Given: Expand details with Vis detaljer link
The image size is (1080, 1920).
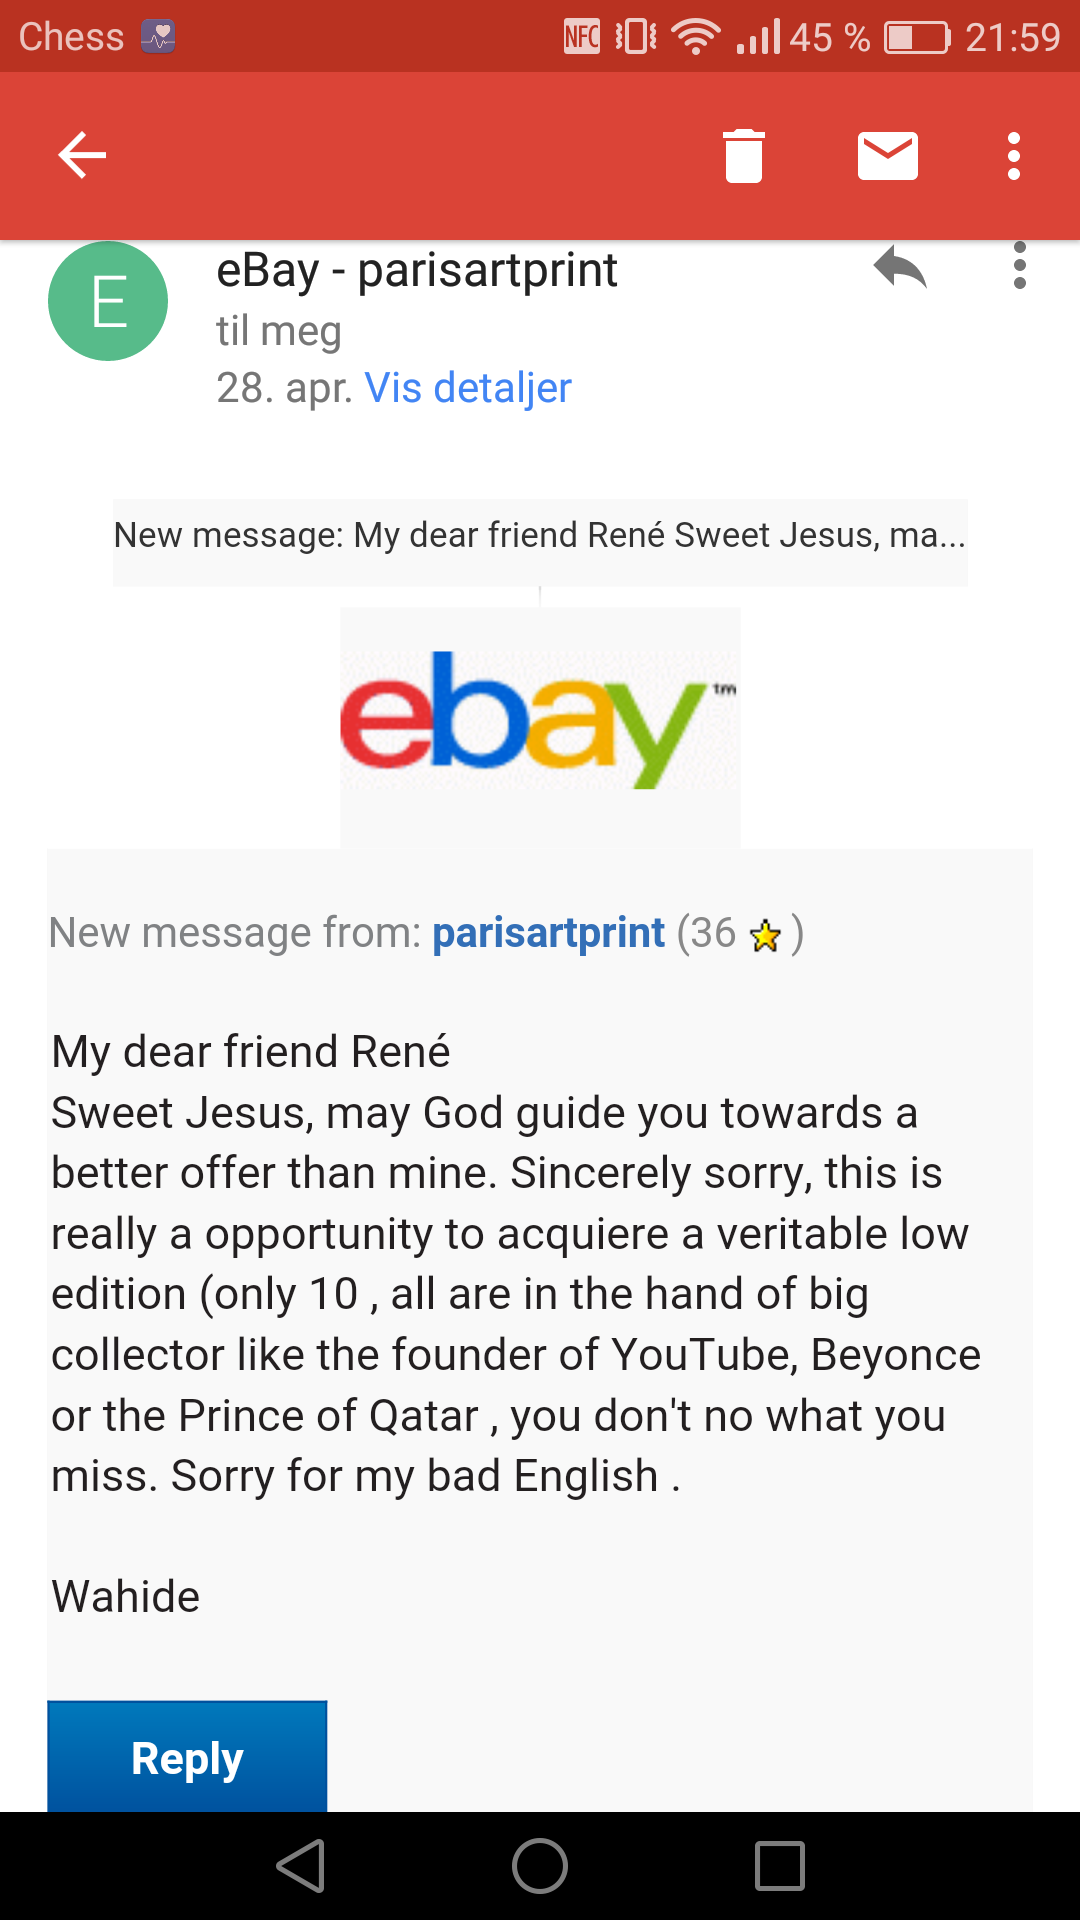Looking at the screenshot, I should coord(468,388).
